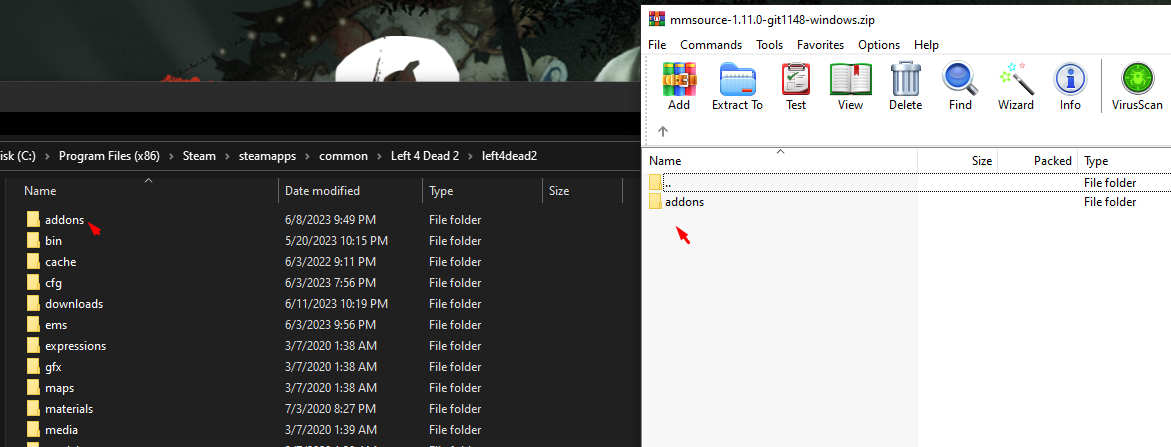
Task: Click the expressions folder icon
Action: pos(33,346)
